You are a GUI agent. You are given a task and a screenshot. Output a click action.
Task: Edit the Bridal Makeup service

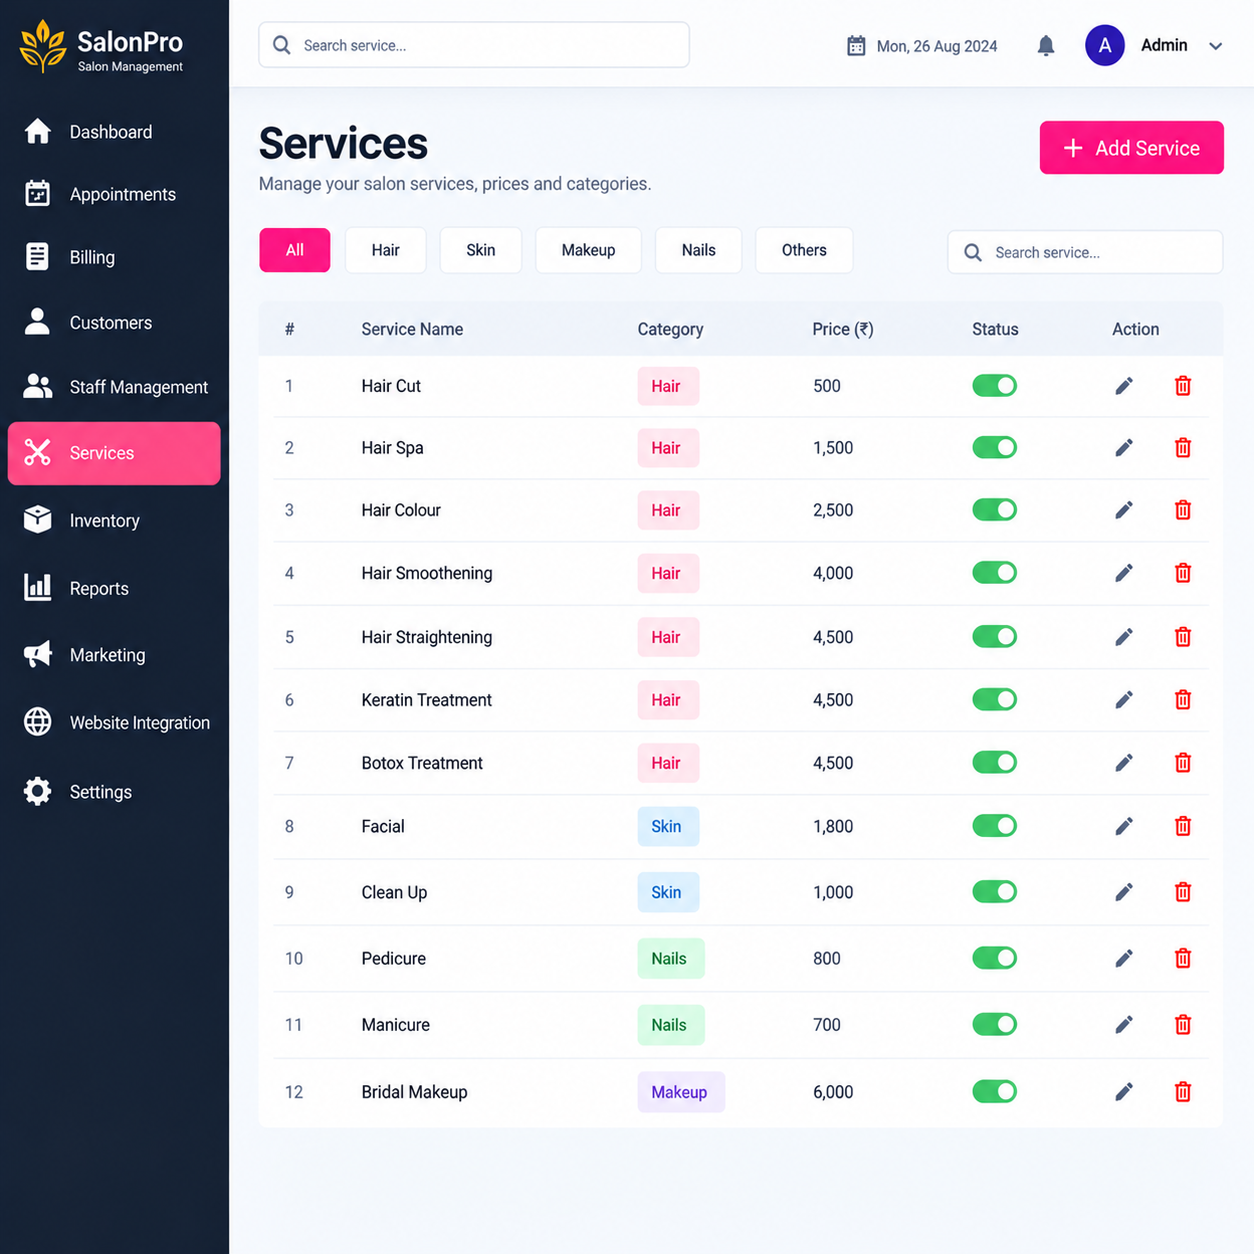pos(1124,1092)
